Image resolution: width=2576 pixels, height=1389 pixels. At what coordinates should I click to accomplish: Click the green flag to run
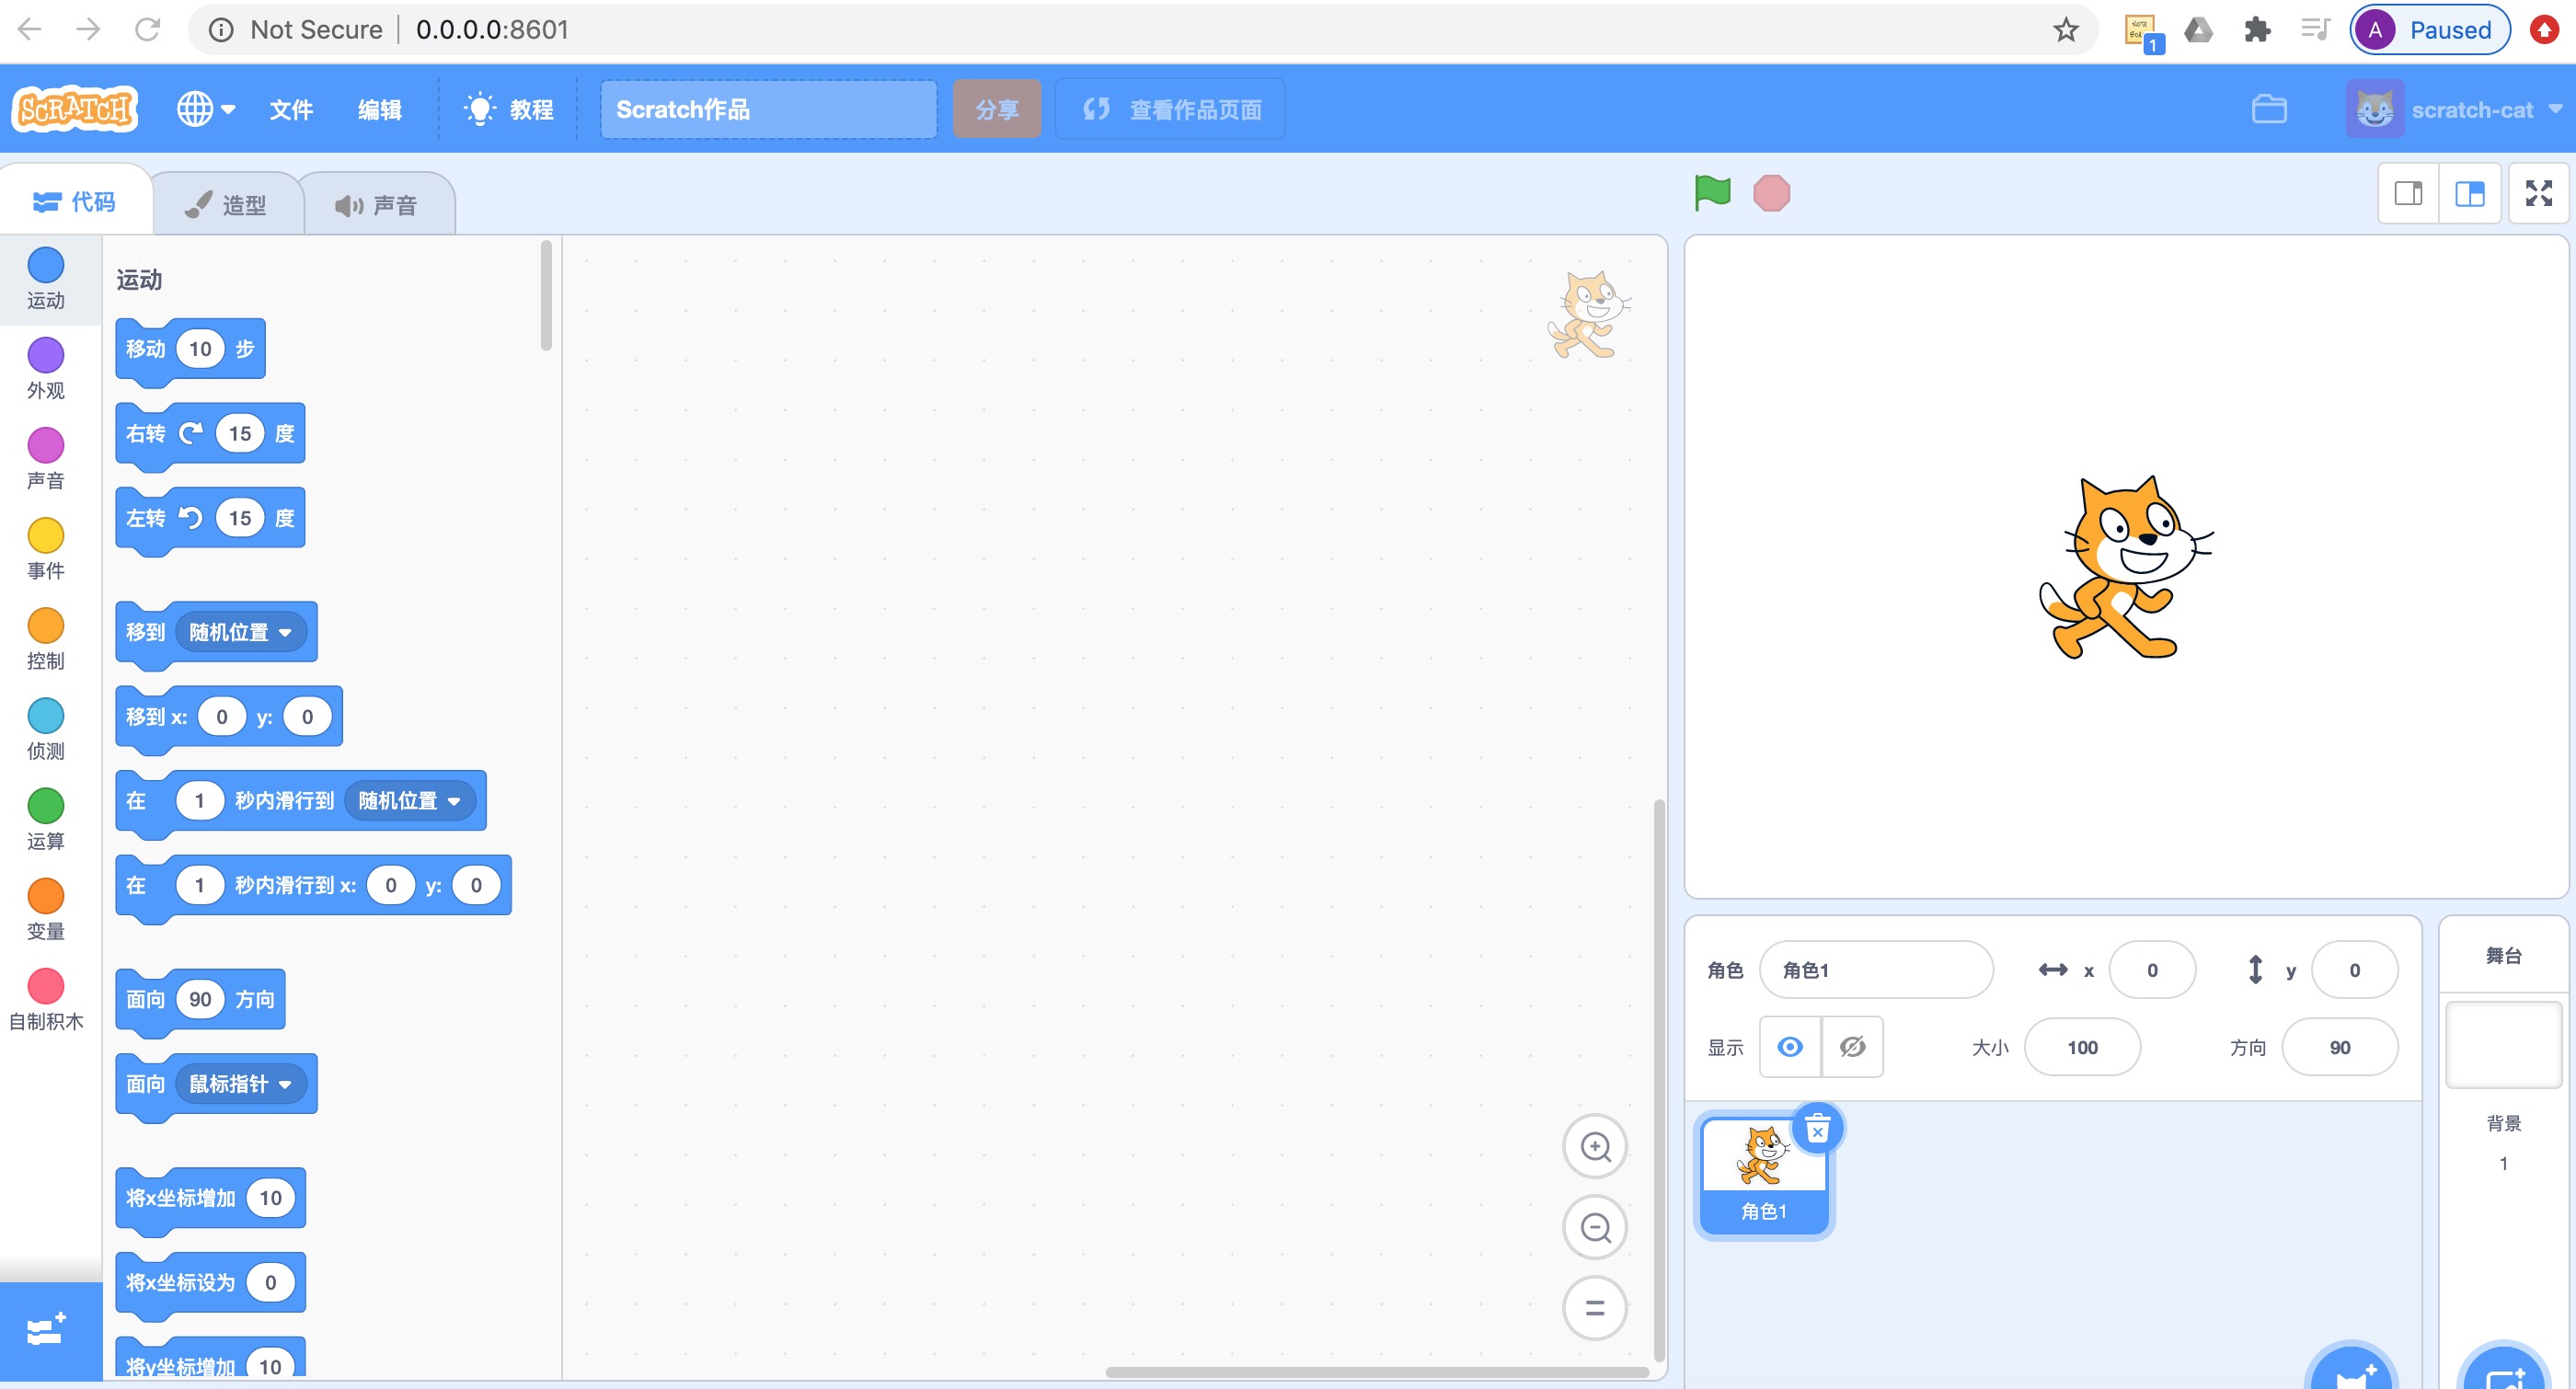pos(1712,192)
